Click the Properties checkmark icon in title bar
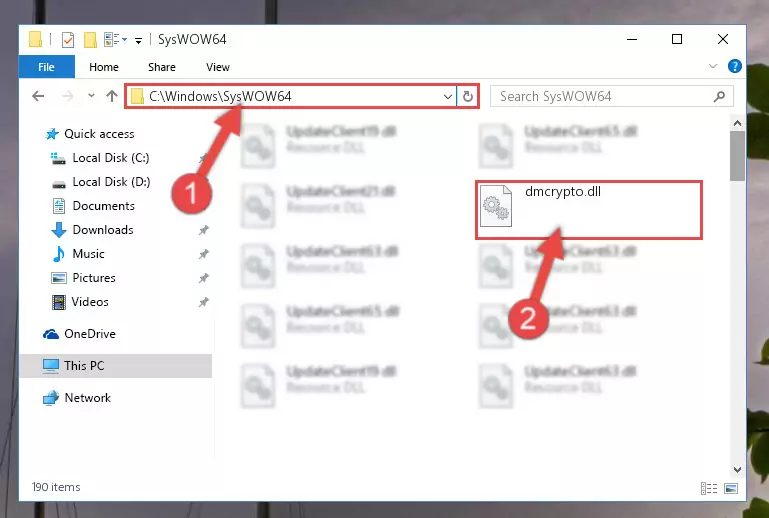 pos(68,39)
